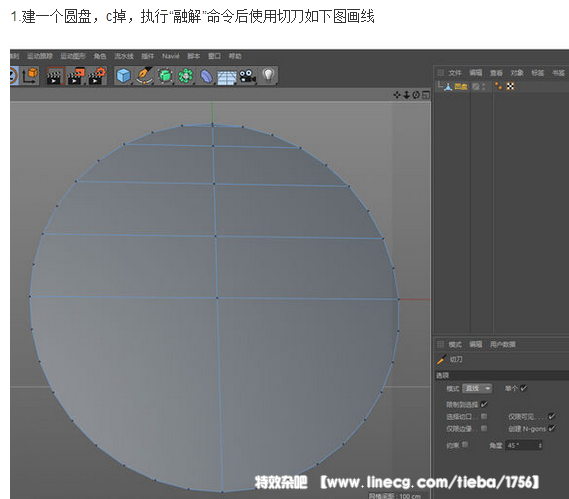This screenshot has height=499, width=569.
Task: Add a Camera via camera icon
Action: pyautogui.click(x=247, y=76)
